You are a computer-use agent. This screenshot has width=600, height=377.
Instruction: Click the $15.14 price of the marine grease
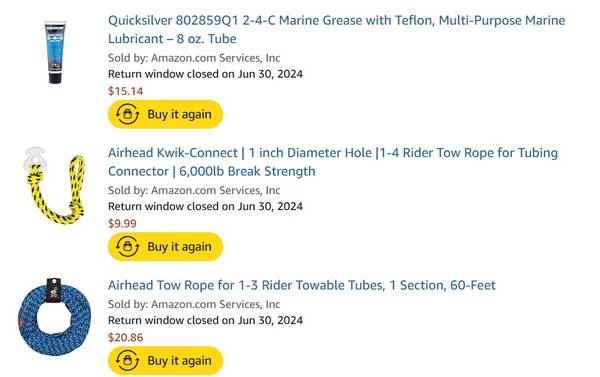pos(126,91)
